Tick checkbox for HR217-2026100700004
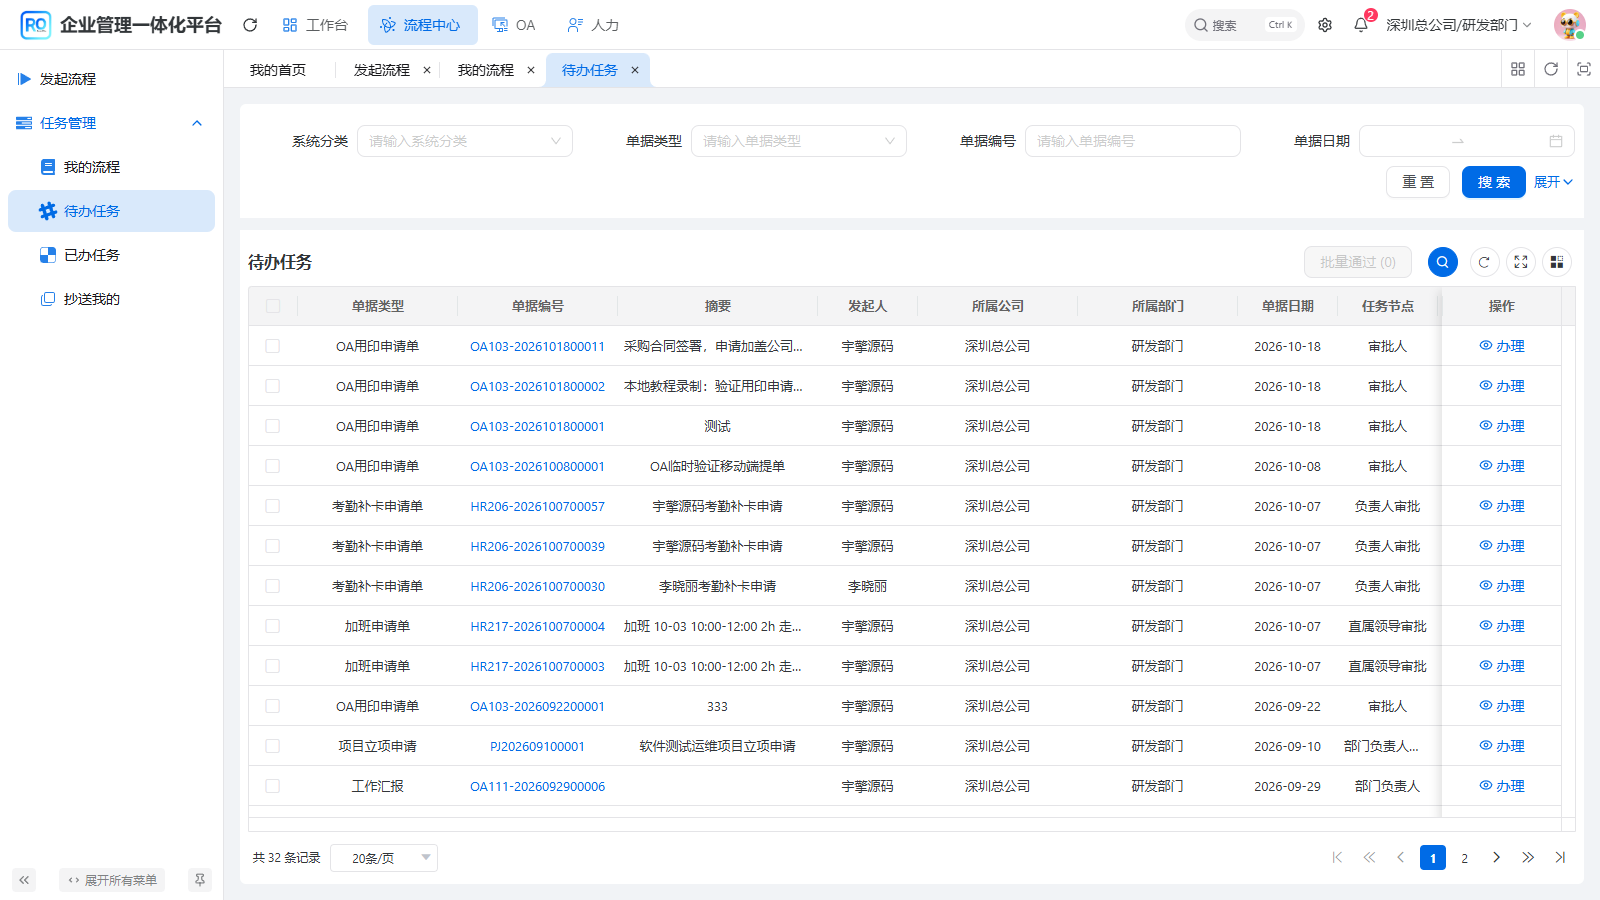The width and height of the screenshot is (1600, 900). pyautogui.click(x=273, y=626)
